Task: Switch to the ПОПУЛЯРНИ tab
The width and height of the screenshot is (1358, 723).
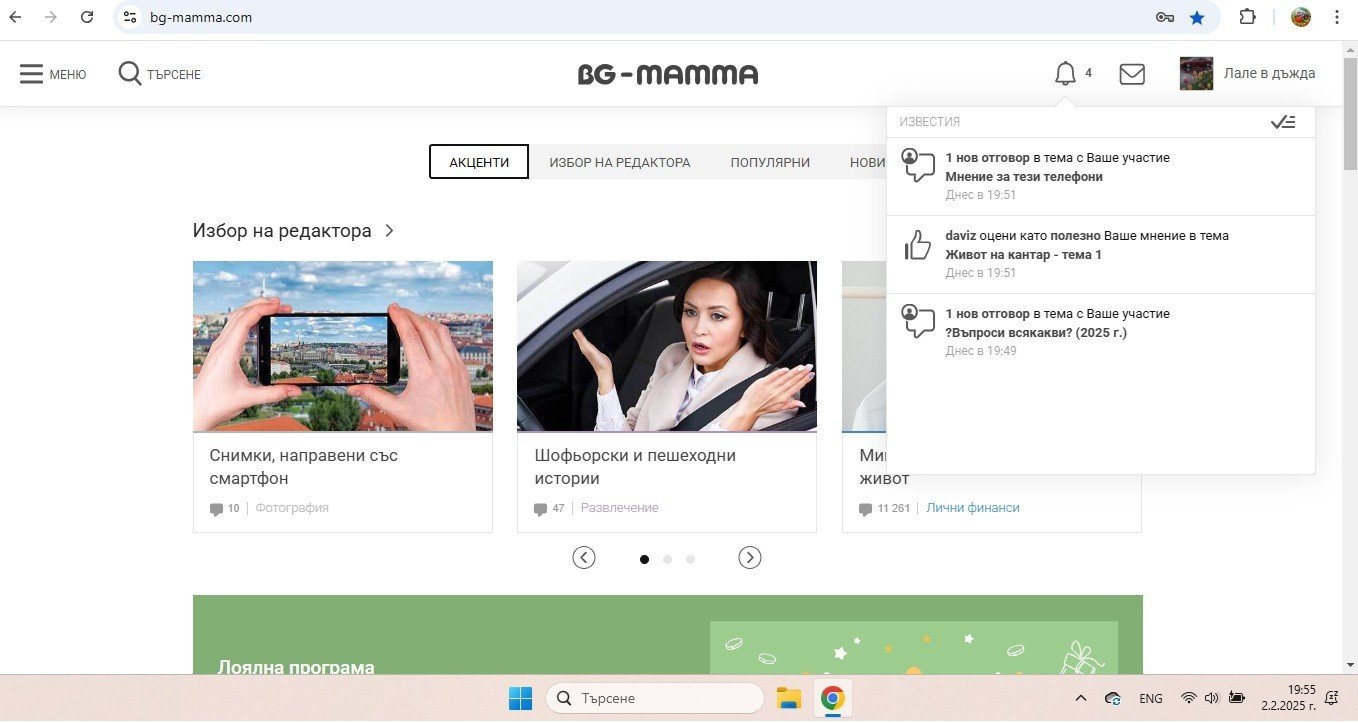Action: [770, 162]
